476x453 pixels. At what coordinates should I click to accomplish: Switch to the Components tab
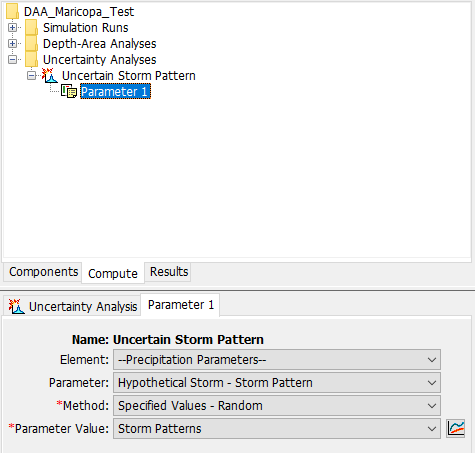point(43,272)
